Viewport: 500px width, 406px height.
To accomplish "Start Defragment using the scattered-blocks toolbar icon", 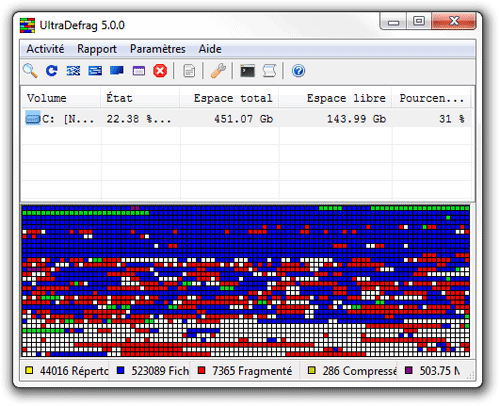I will 73,71.
